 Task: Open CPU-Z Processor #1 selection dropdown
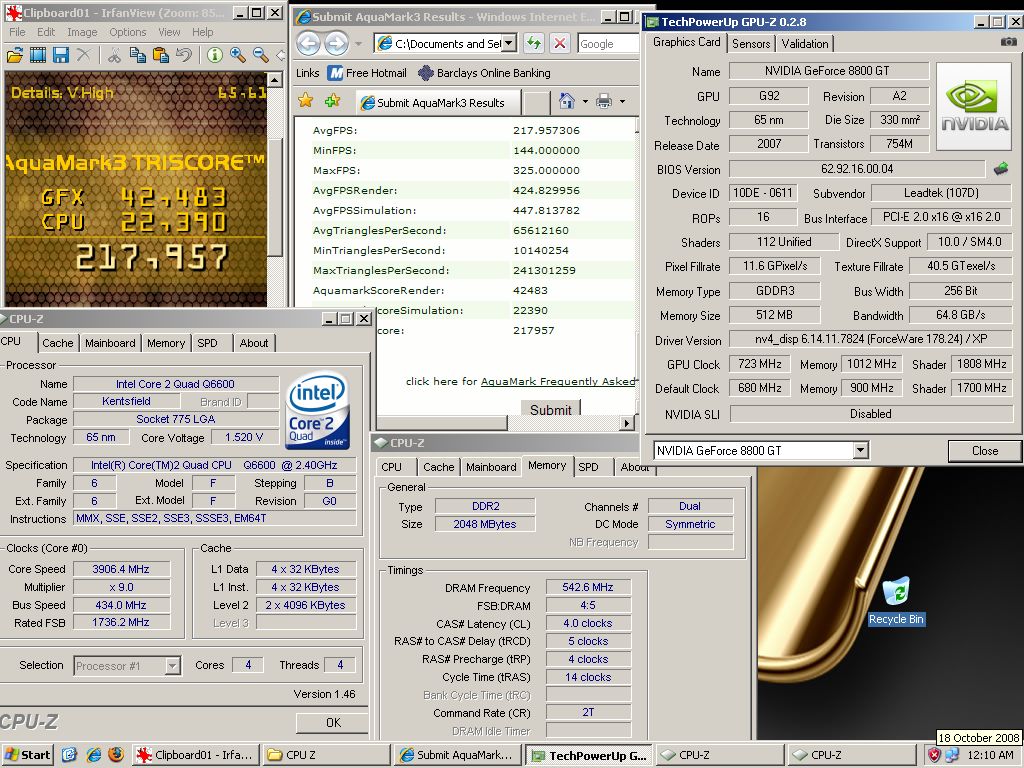(172, 665)
